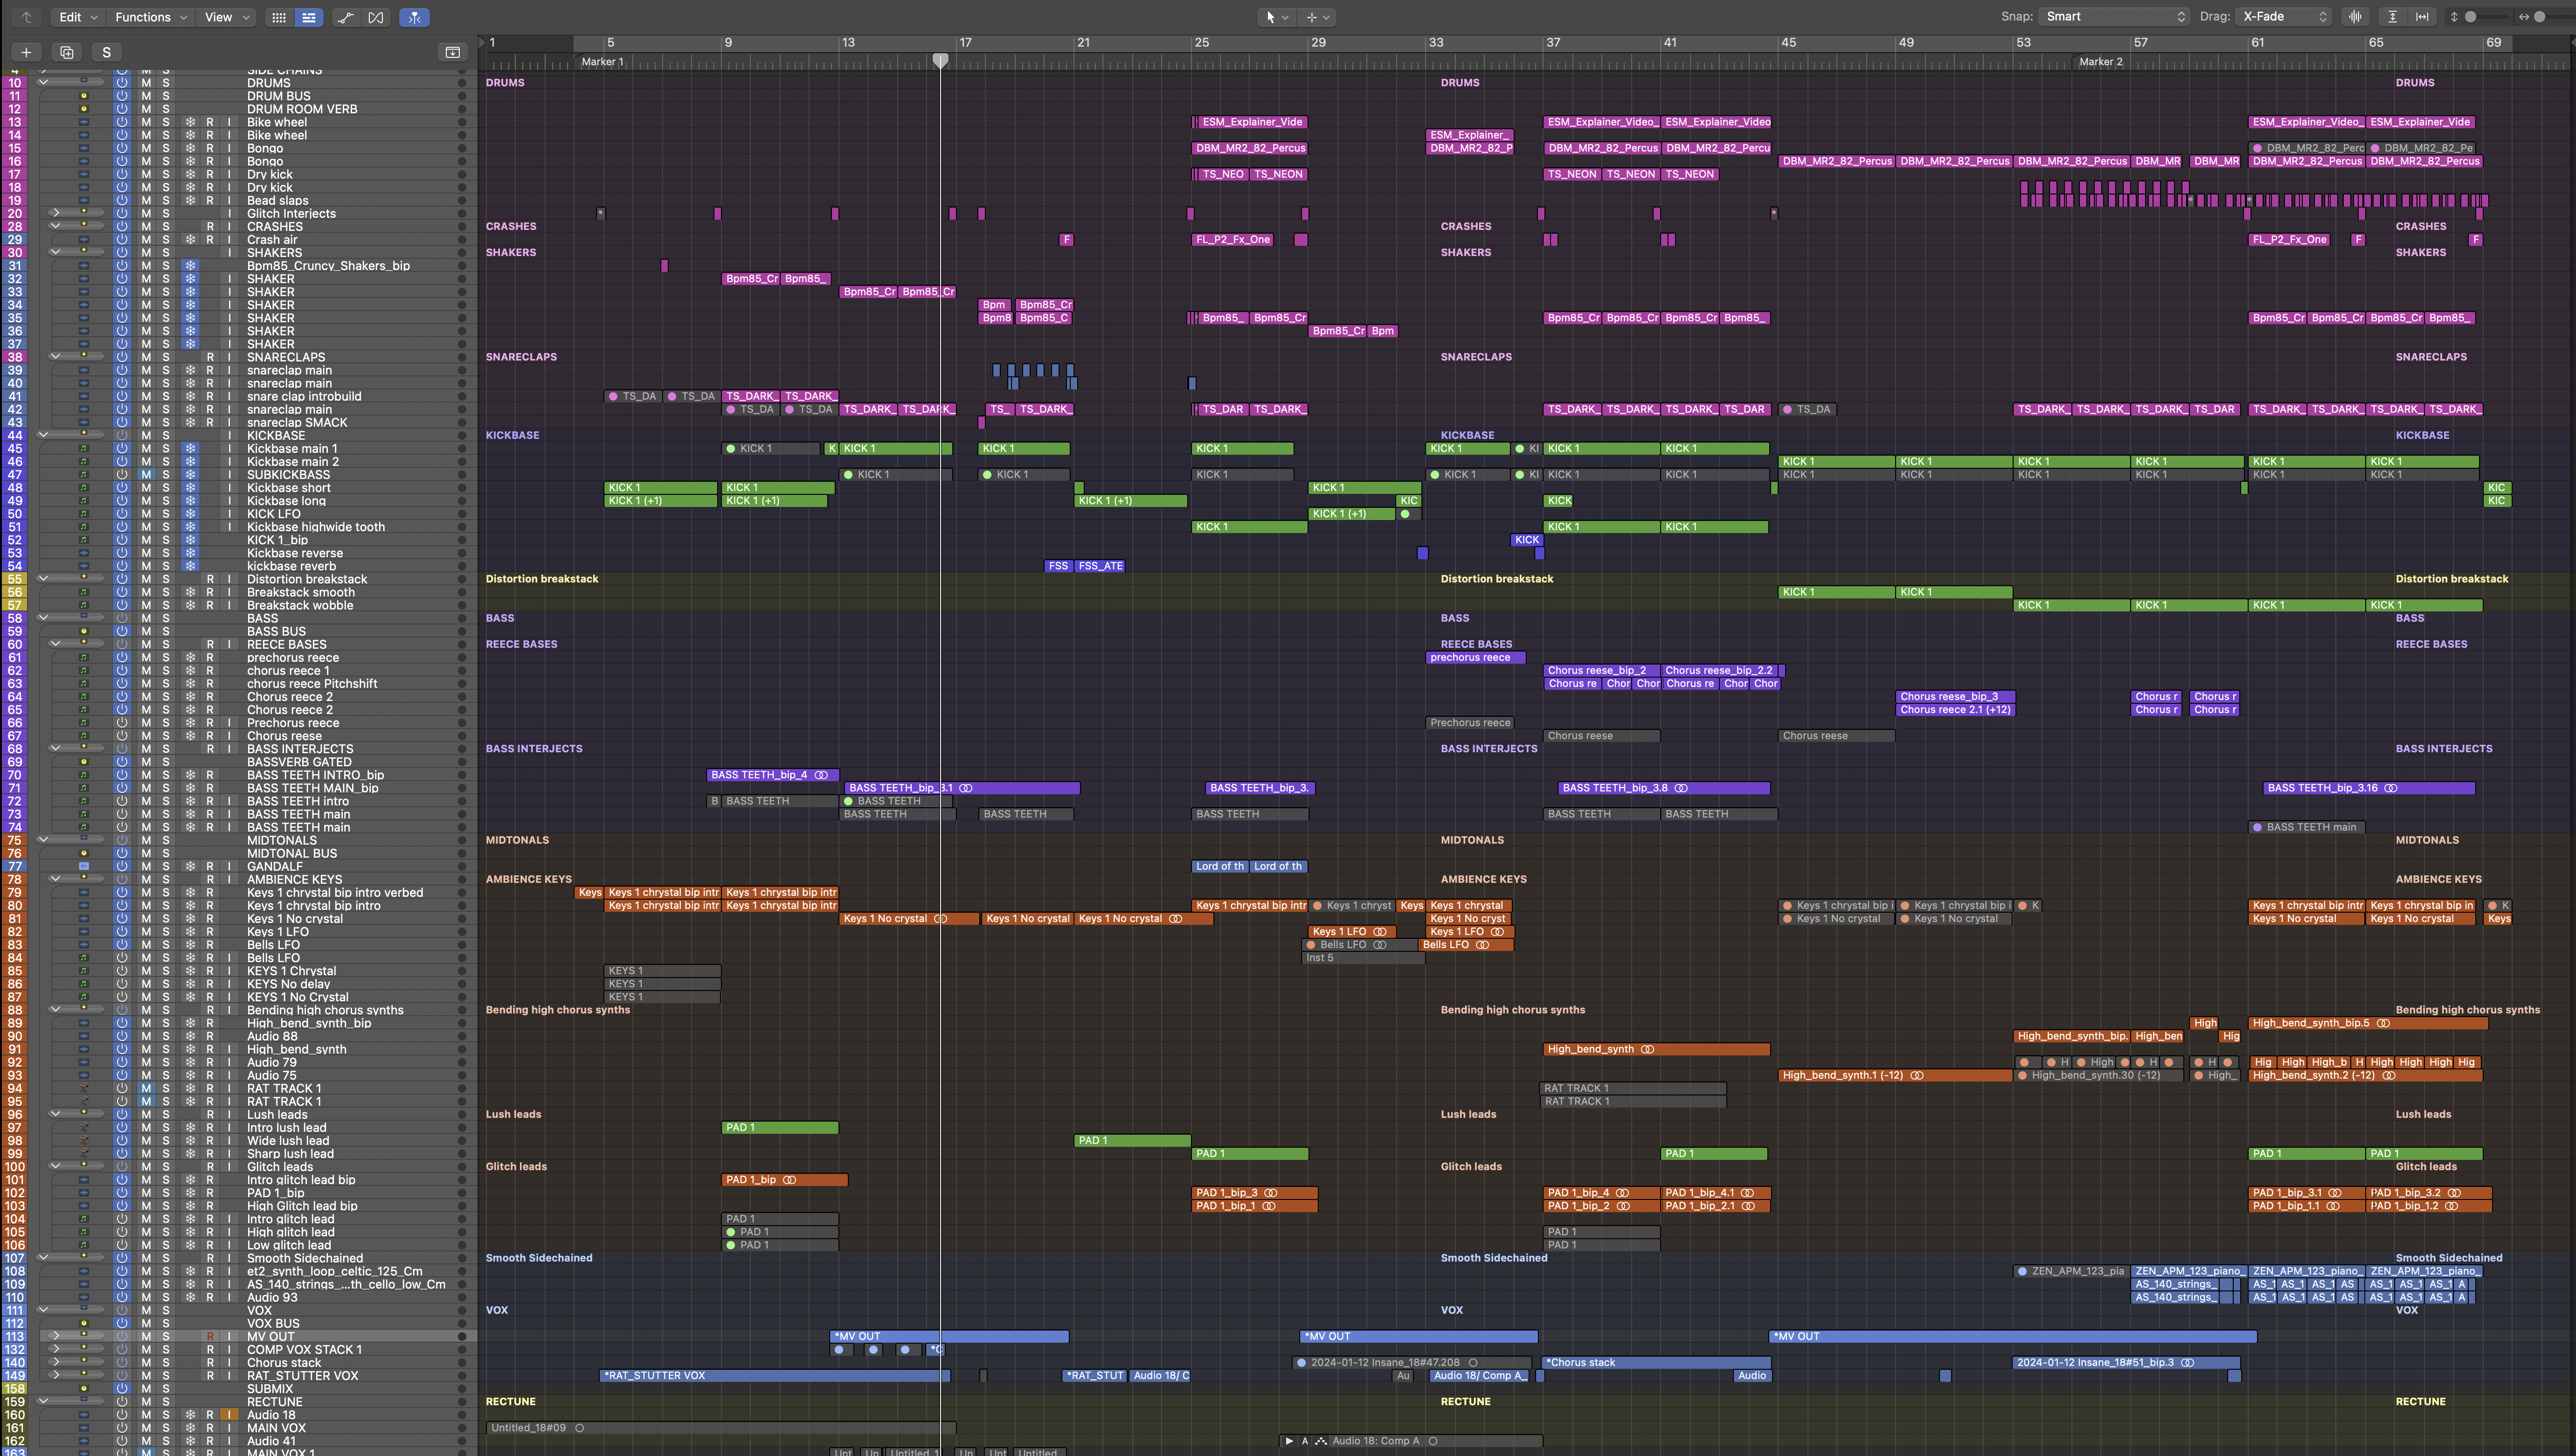Solo the CRASHES track stack
Image resolution: width=2576 pixels, height=1456 pixels.
[166, 227]
